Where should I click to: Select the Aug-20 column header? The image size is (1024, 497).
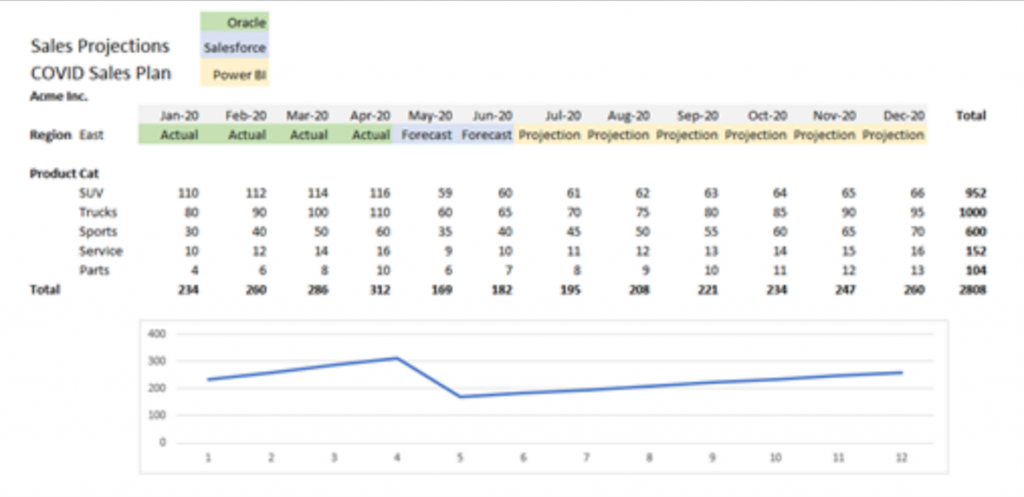click(628, 116)
